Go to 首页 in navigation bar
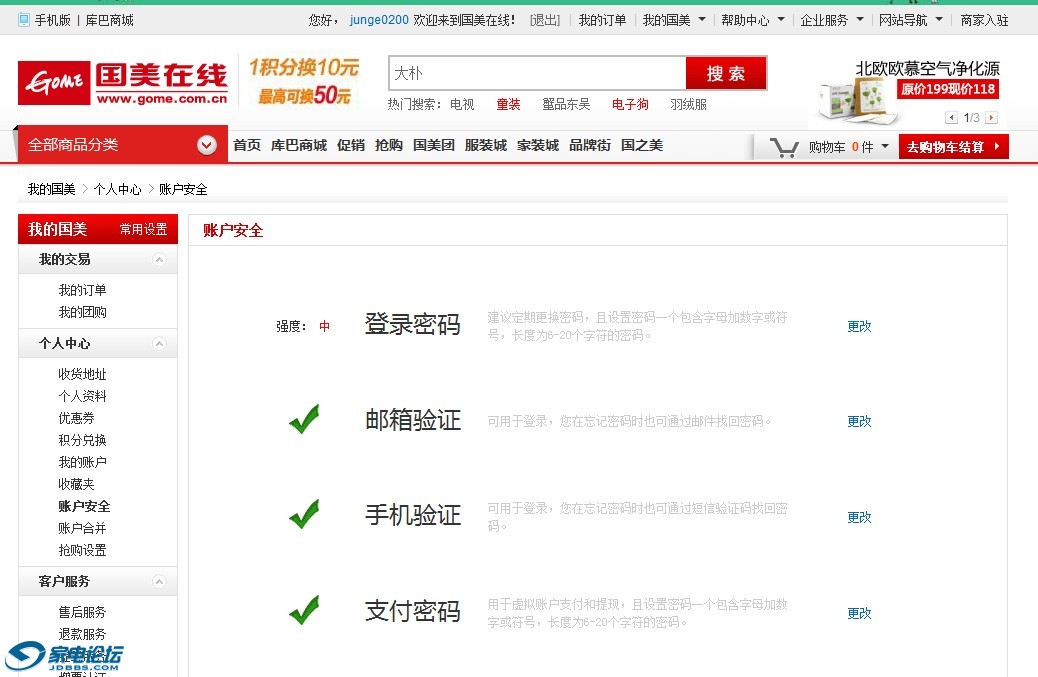1038x677 pixels. (247, 145)
